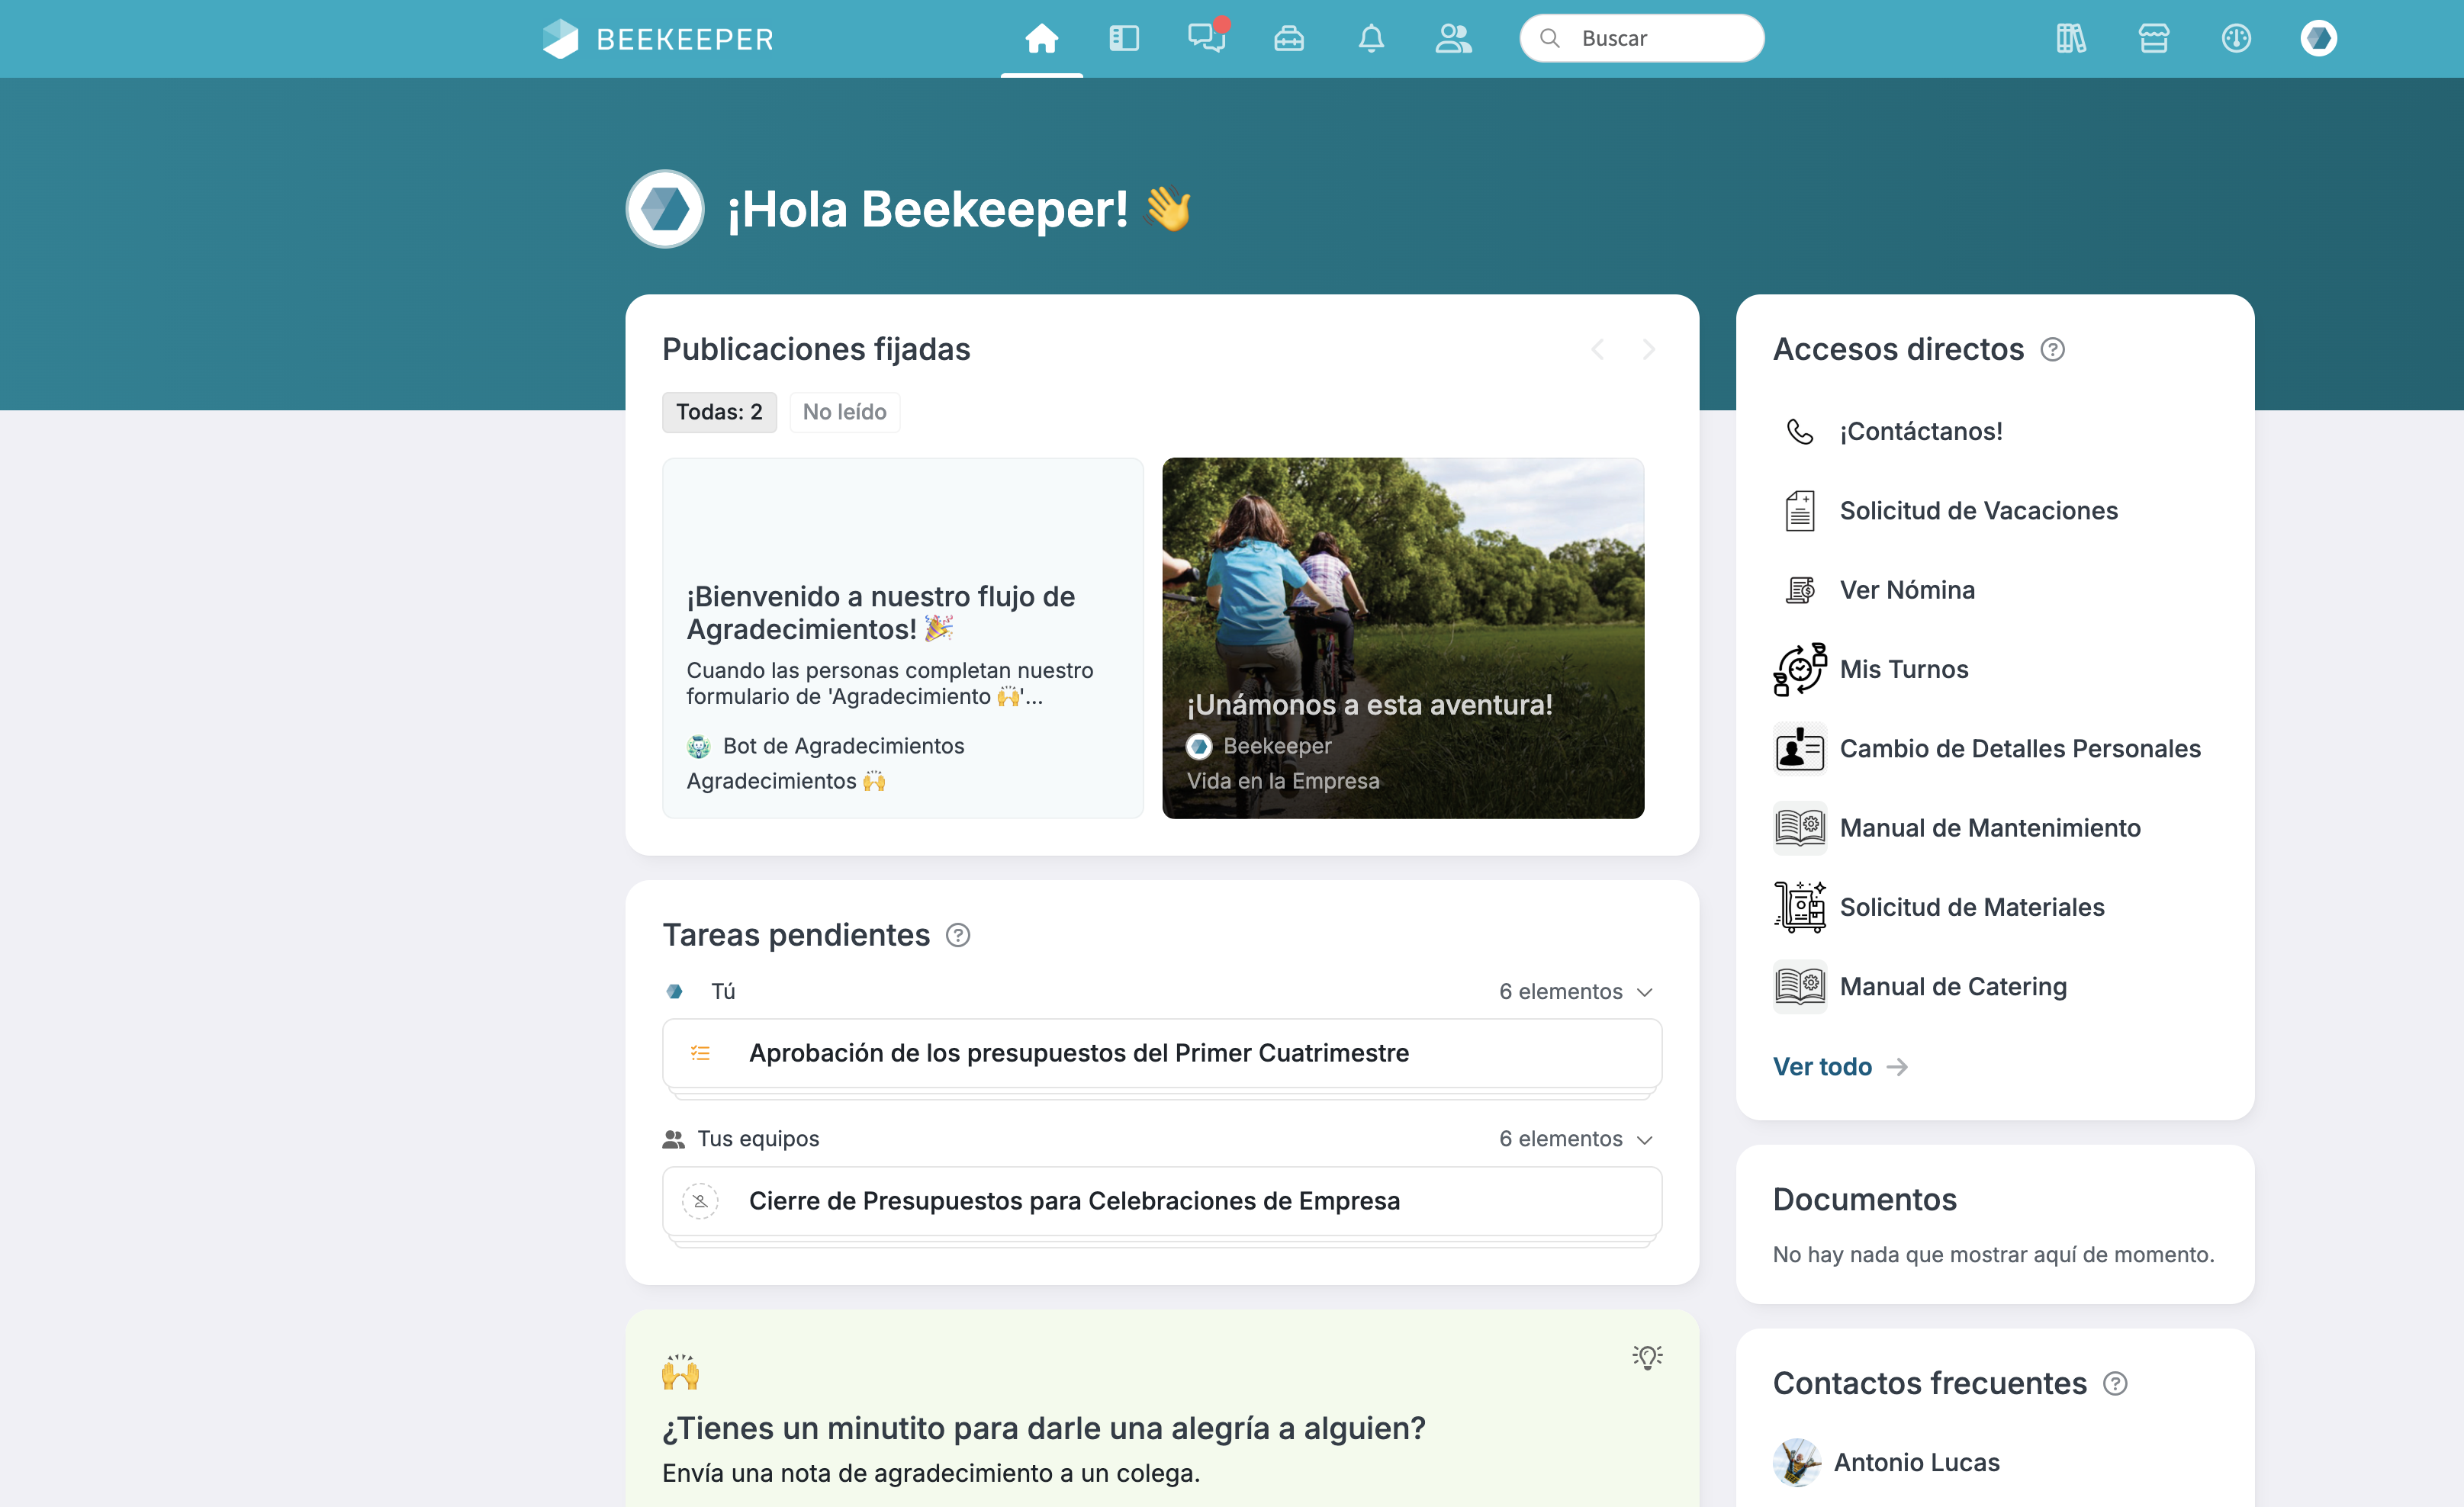The width and height of the screenshot is (2464, 1507).
Task: Open the Home feed icon
Action: (1041, 39)
